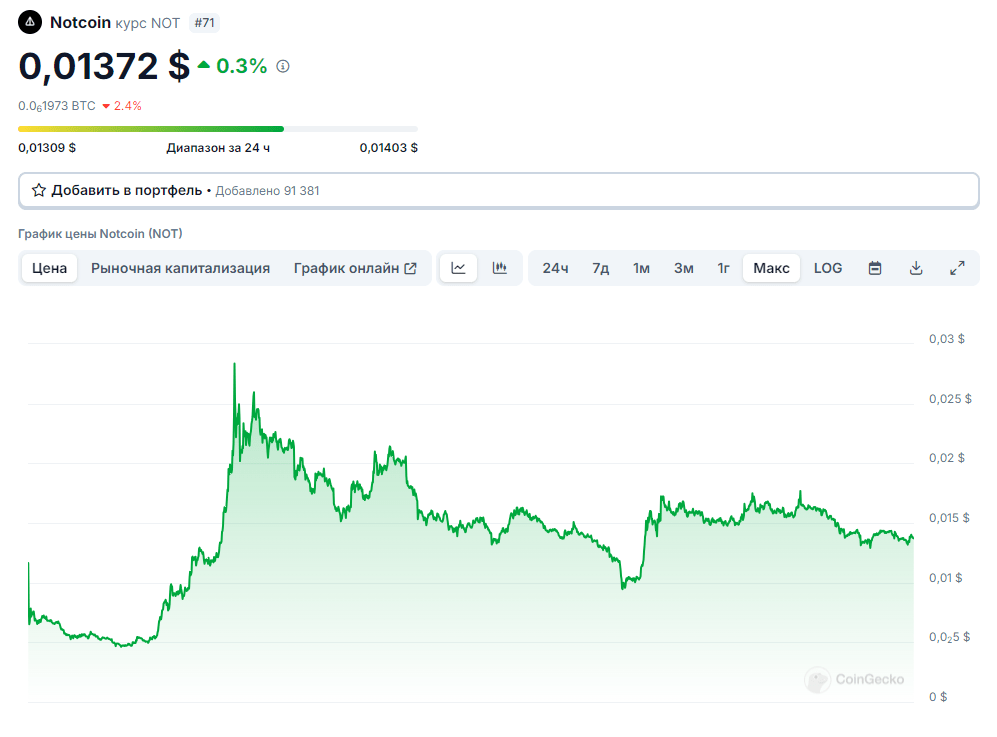Click the 0,01309 $ low value

click(x=47, y=148)
